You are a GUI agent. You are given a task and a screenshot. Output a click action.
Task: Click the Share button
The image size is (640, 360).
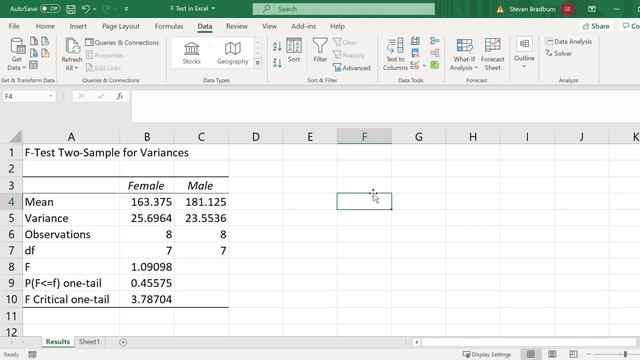[x=596, y=26]
